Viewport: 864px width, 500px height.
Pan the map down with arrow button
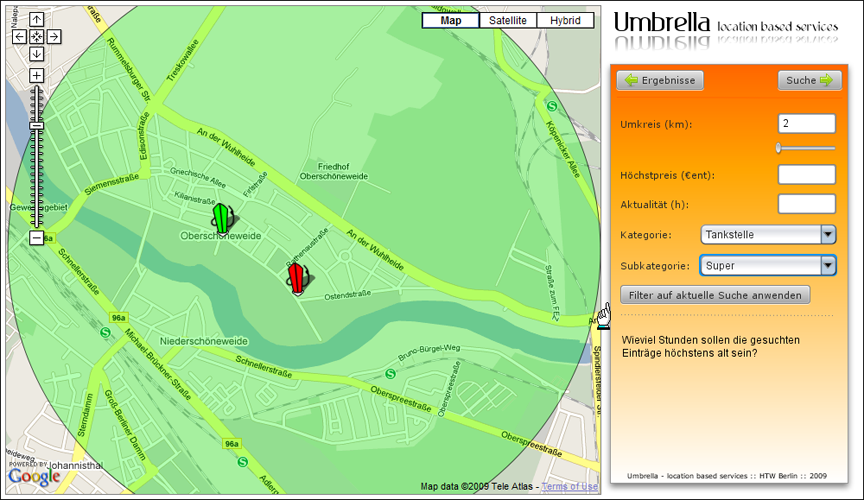(x=36, y=54)
